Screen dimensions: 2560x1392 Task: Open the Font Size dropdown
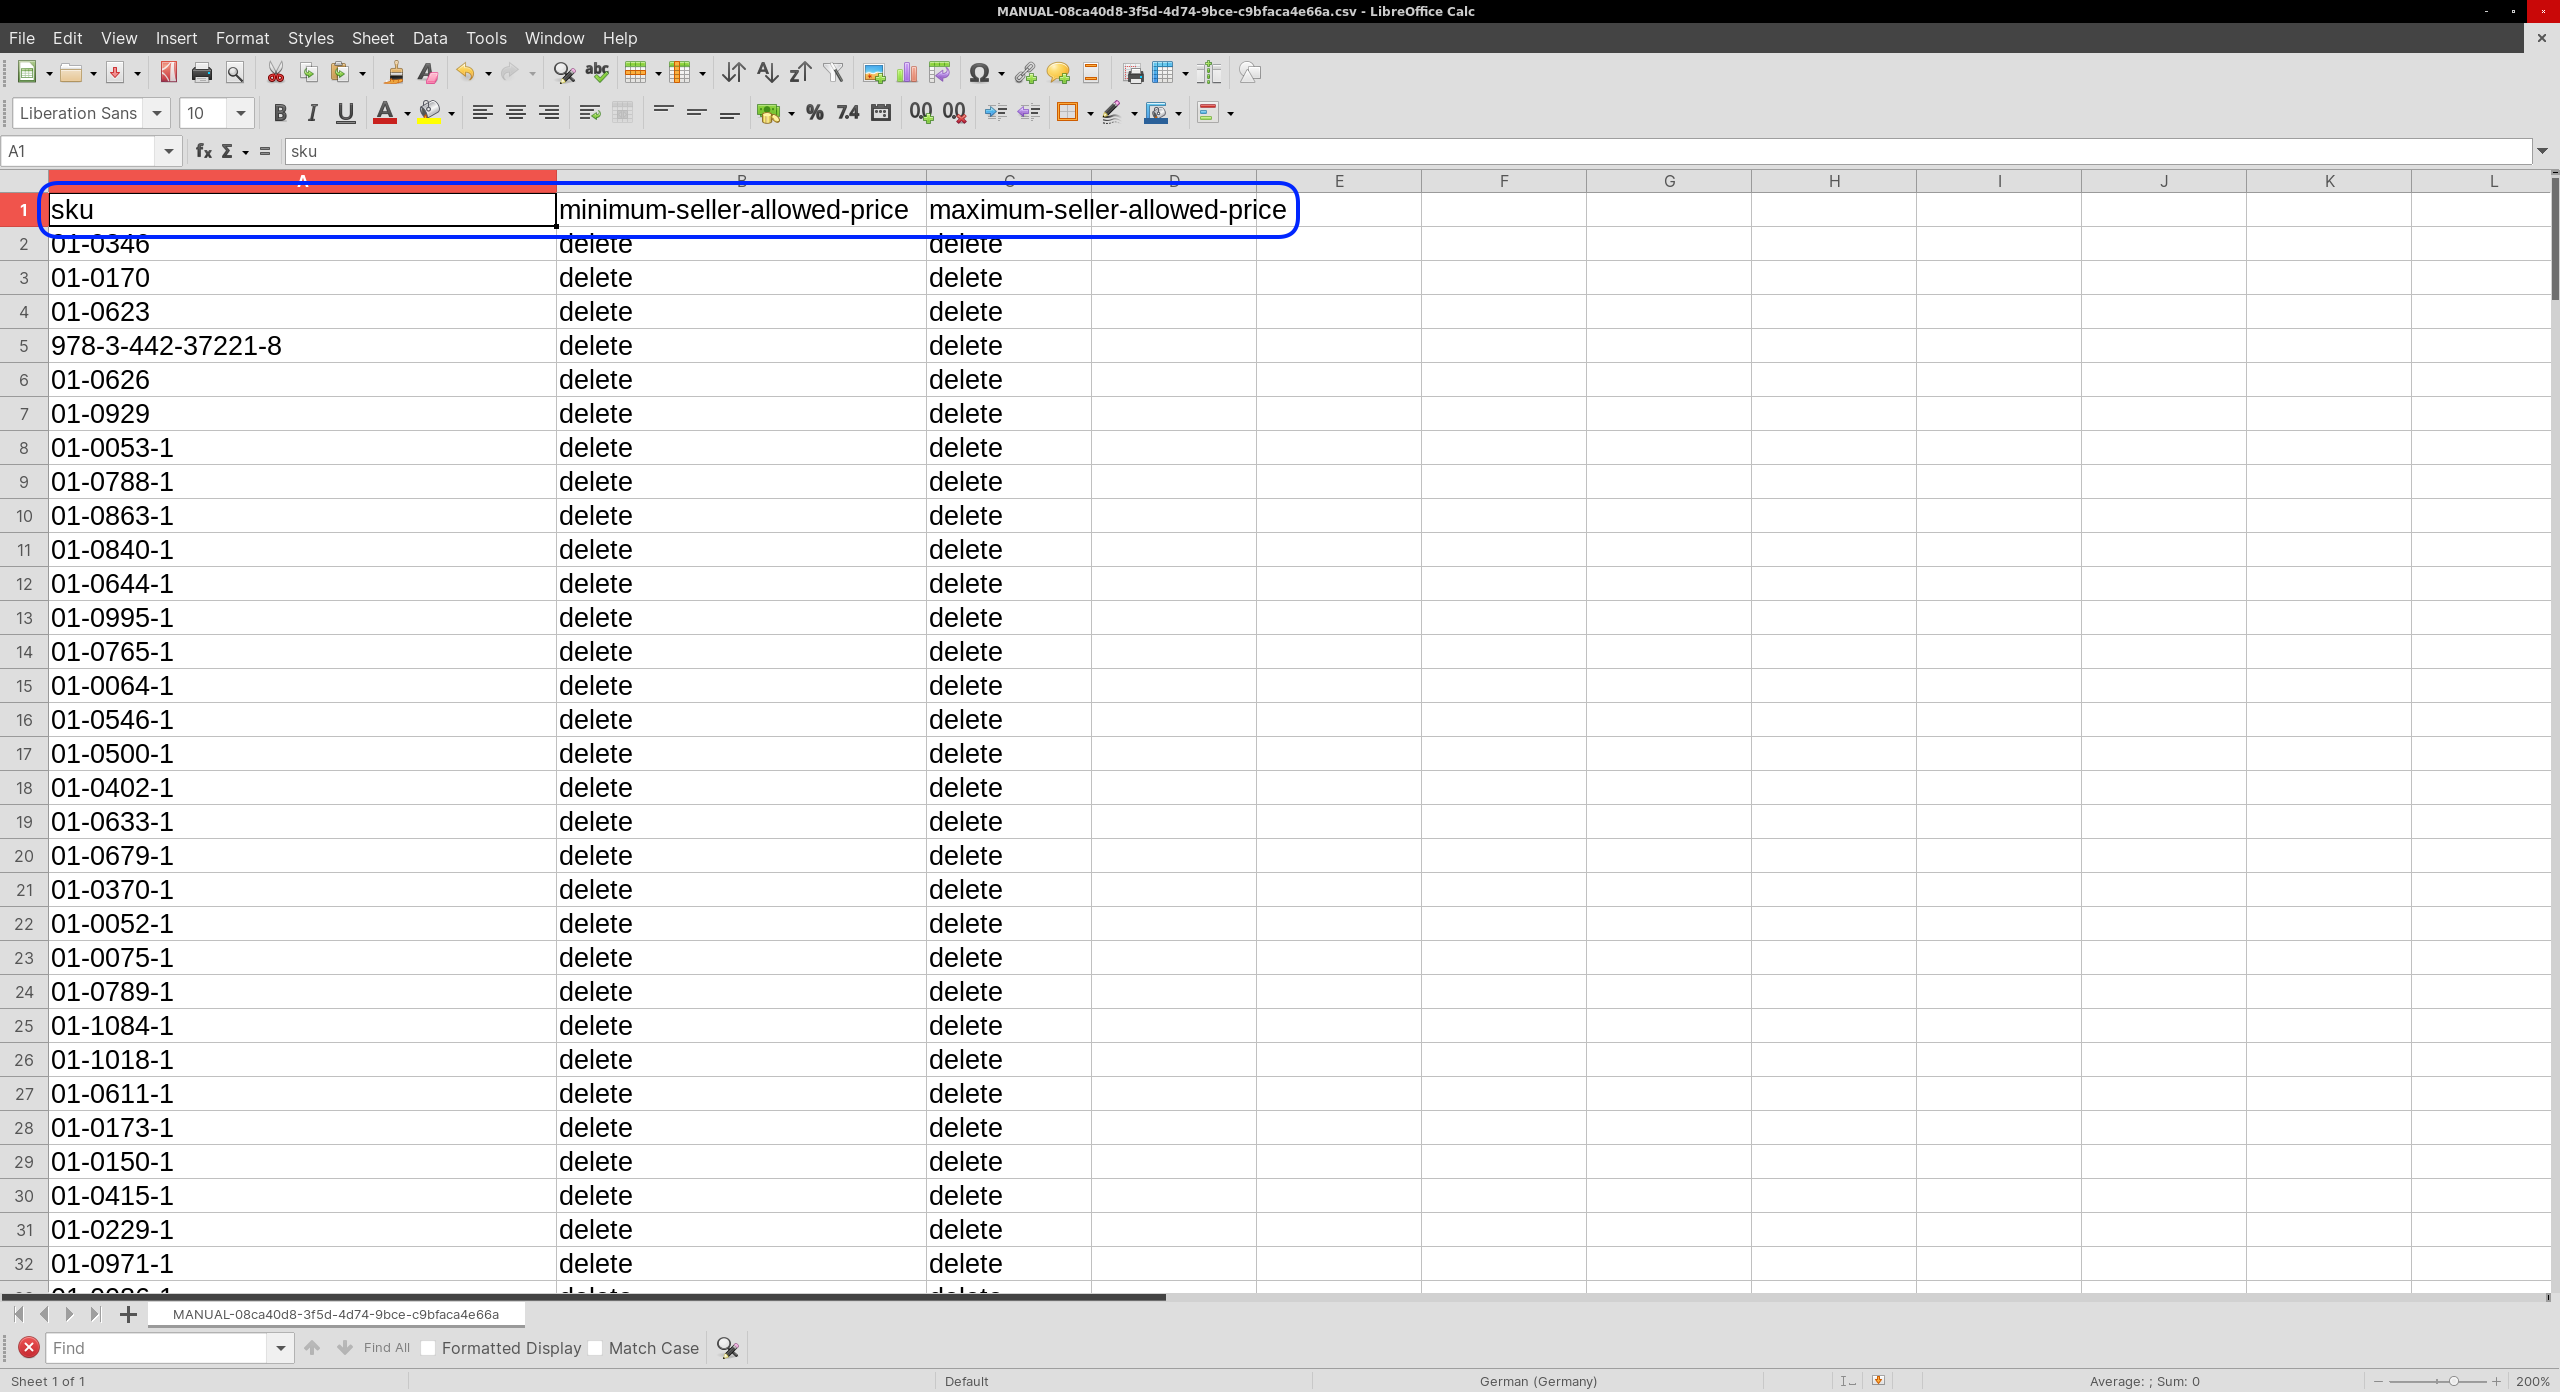tap(241, 113)
